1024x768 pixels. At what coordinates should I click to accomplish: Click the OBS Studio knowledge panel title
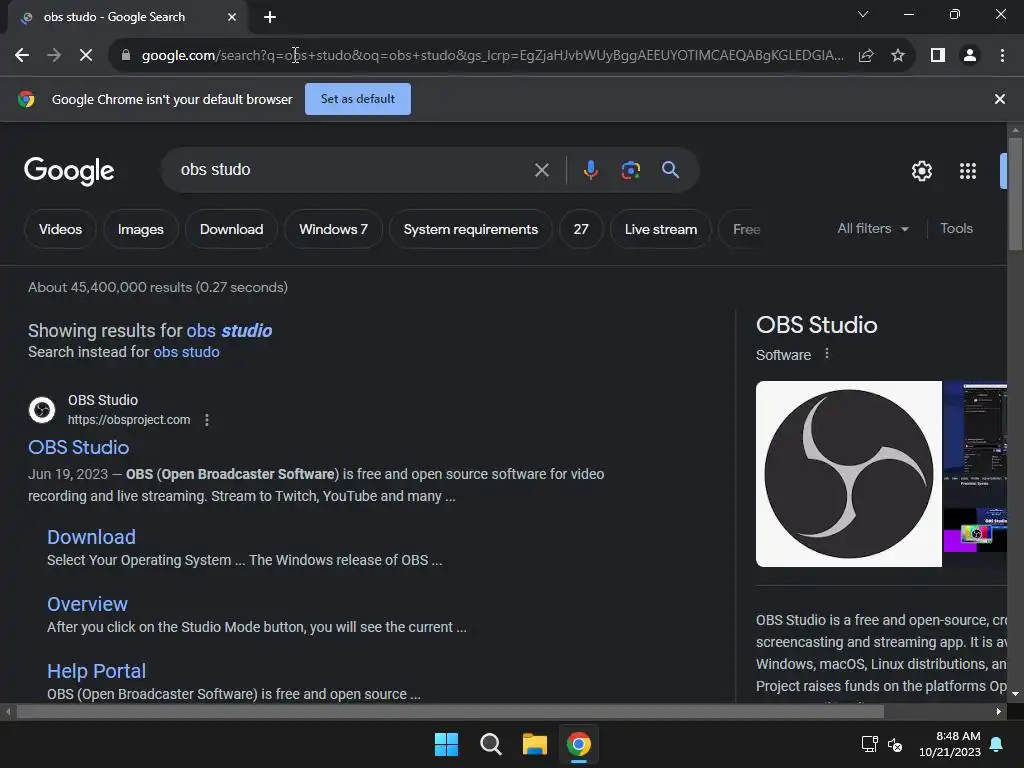coord(816,325)
